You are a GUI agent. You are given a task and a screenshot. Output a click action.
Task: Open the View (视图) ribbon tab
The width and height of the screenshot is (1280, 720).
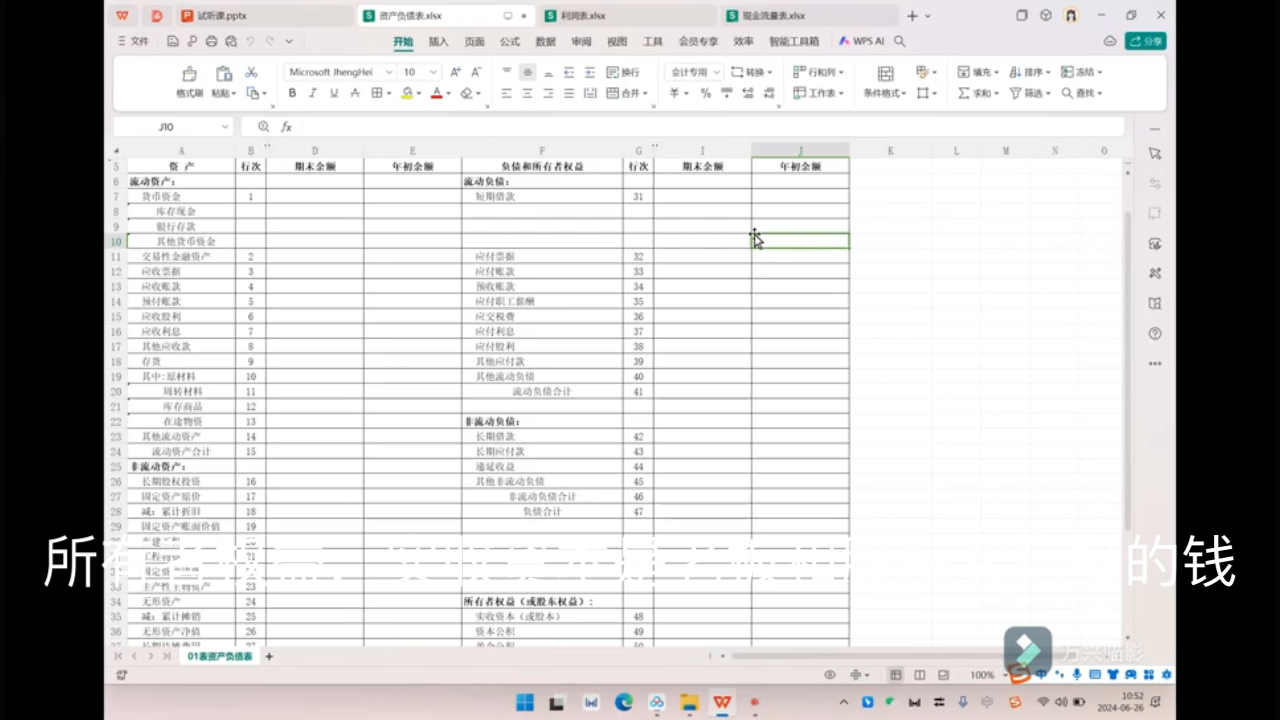click(x=617, y=42)
